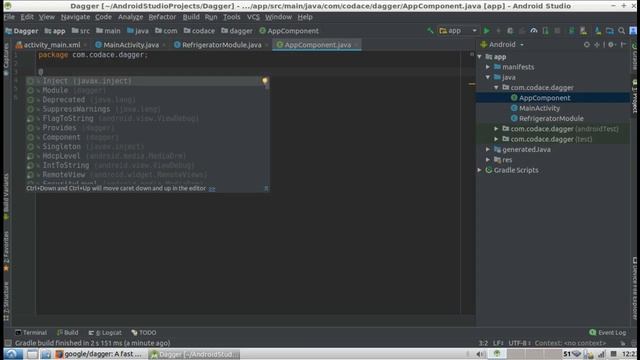
Task: Toggle the Logcat tool window
Action: pyautogui.click(x=105, y=333)
